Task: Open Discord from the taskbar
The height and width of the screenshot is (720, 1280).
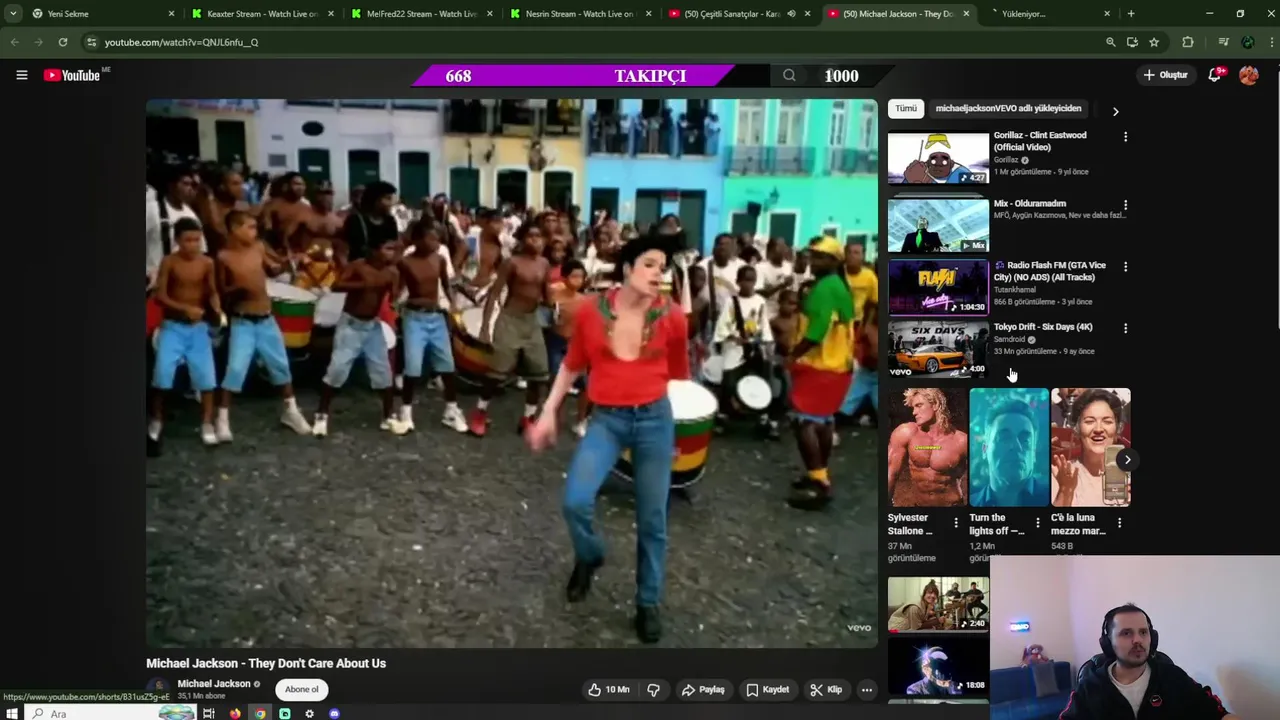Action: [x=334, y=713]
